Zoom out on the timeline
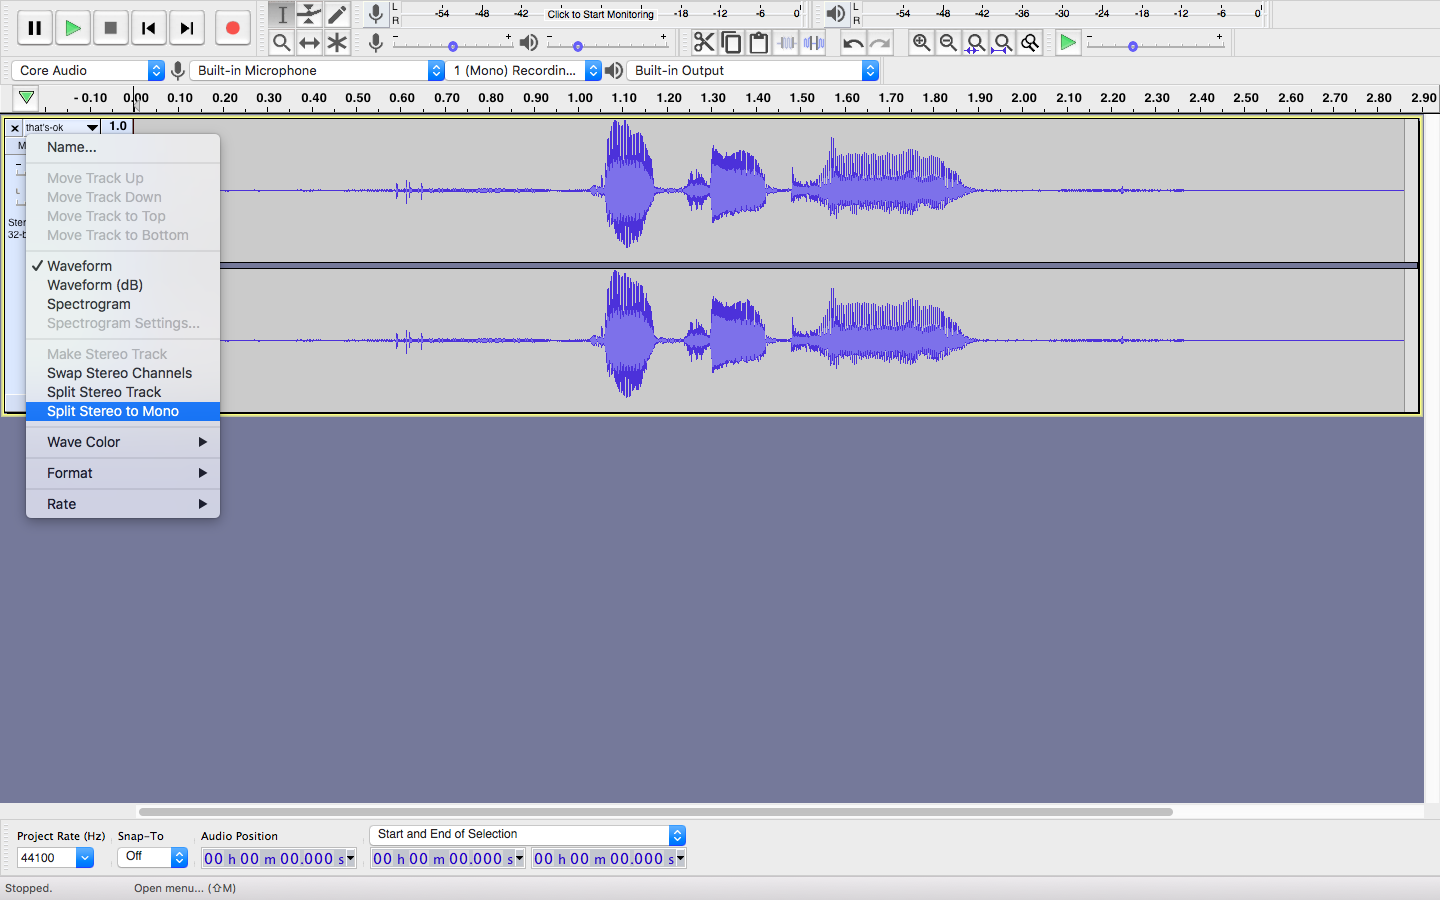The width and height of the screenshot is (1440, 900). (x=948, y=42)
